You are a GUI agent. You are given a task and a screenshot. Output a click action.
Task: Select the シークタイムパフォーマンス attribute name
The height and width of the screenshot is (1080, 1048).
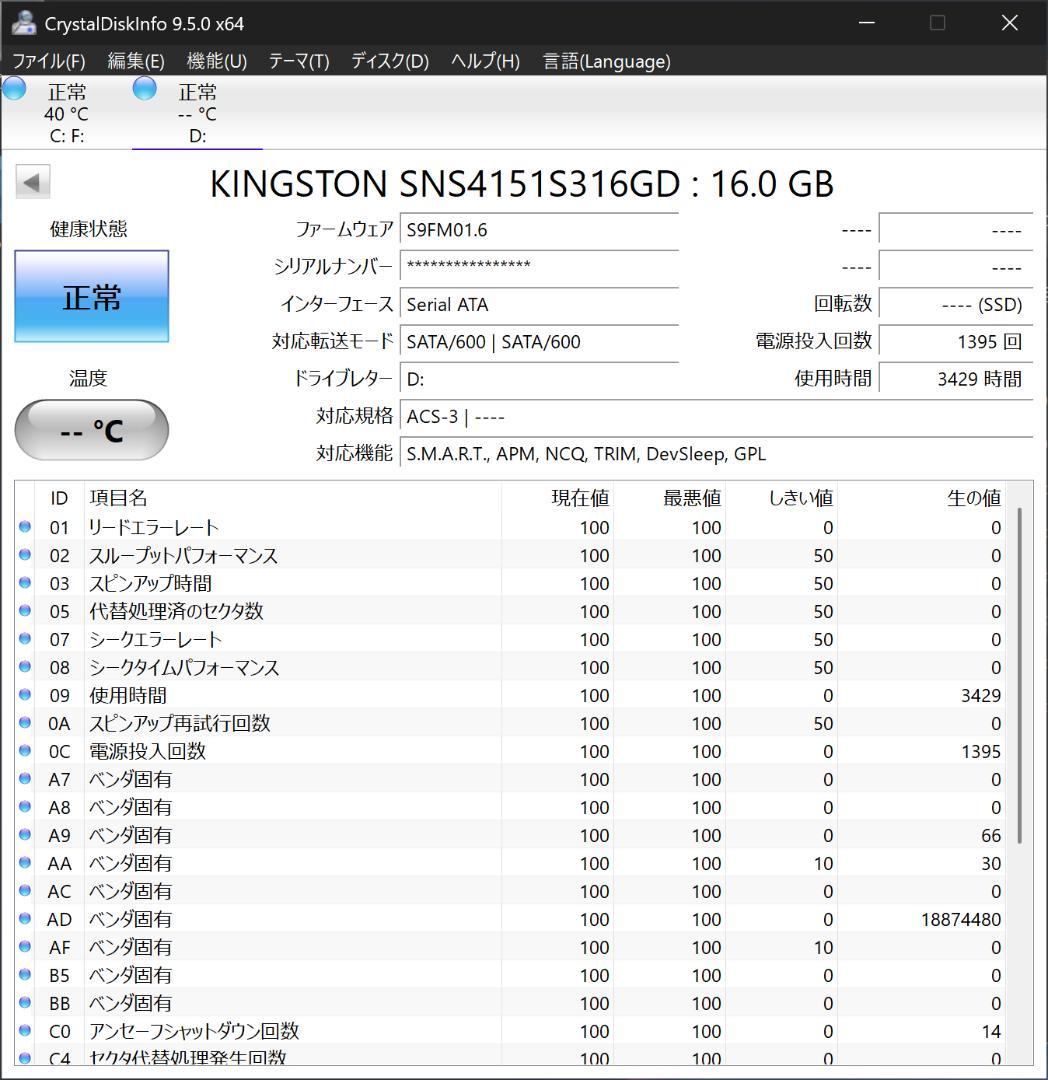click(x=184, y=667)
